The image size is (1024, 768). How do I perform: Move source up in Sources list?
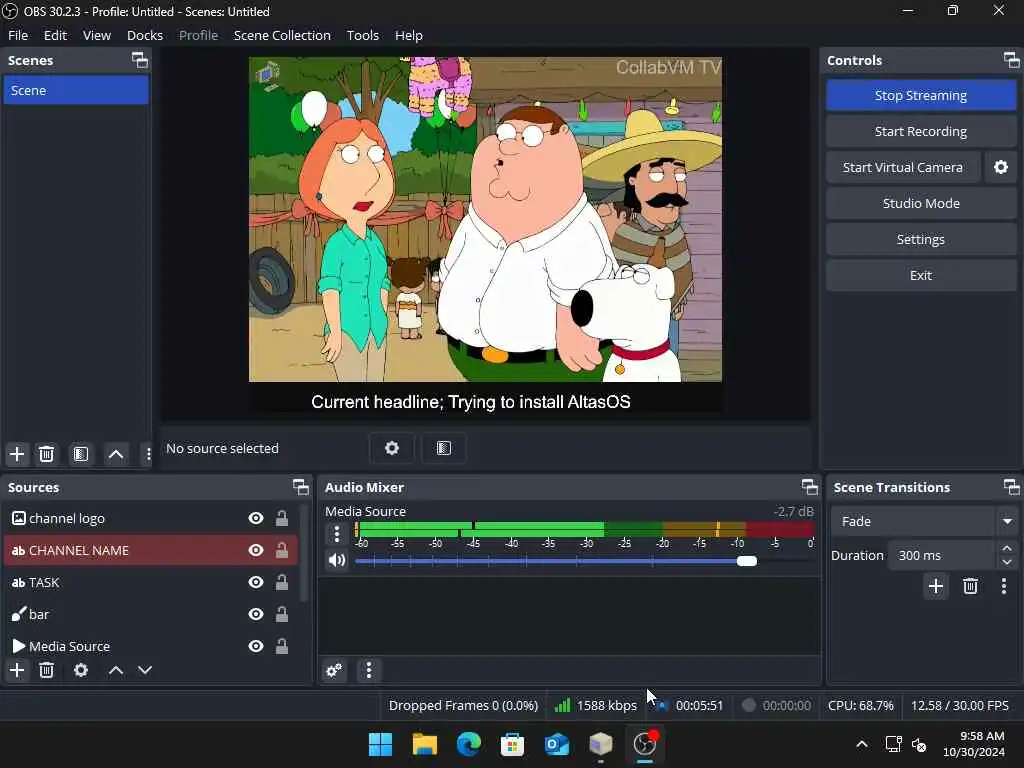(x=116, y=670)
